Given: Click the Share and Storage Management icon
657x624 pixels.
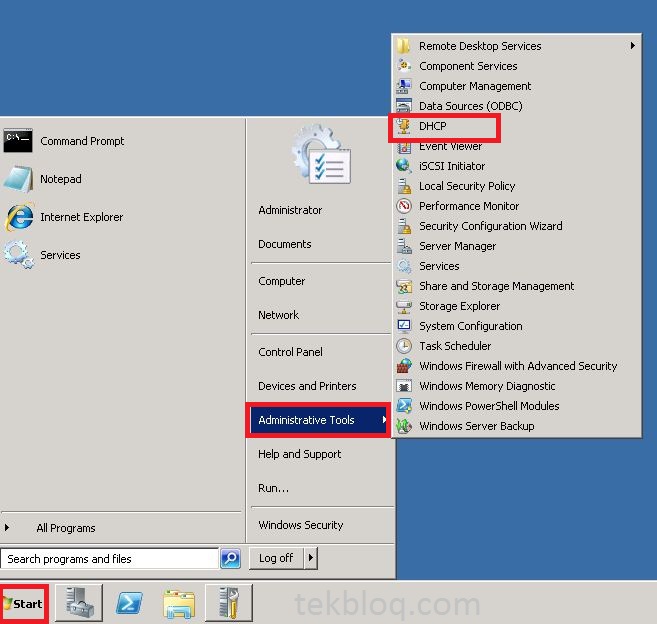Looking at the screenshot, I should 404,286.
